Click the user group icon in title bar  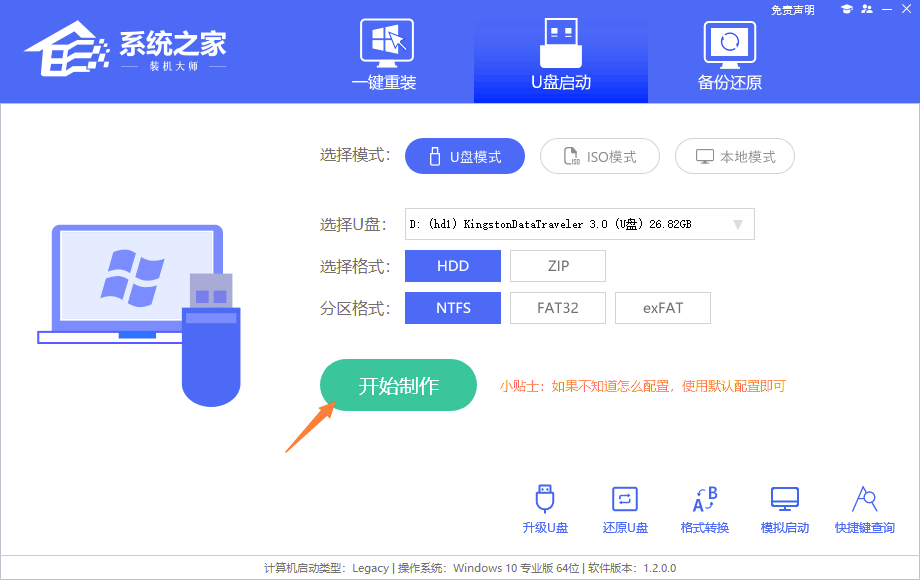(866, 9)
